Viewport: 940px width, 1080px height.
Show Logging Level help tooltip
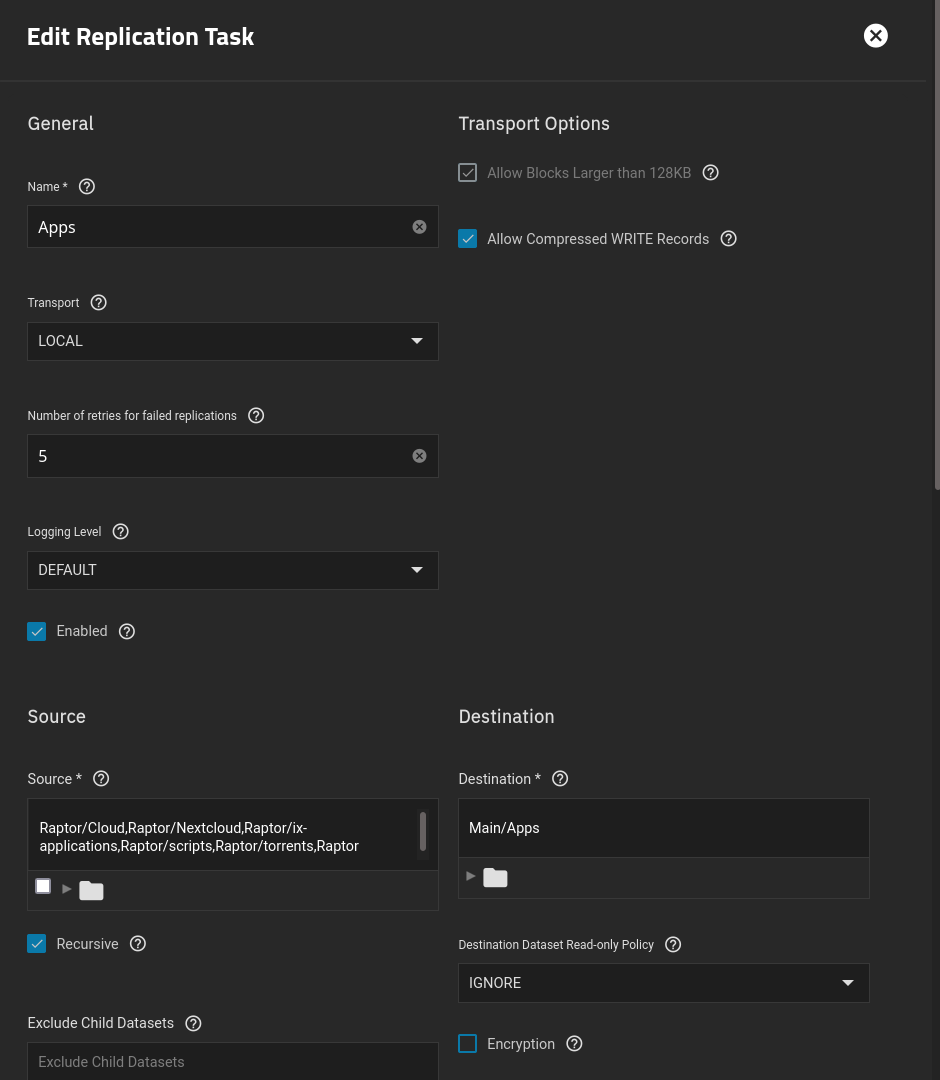(121, 532)
